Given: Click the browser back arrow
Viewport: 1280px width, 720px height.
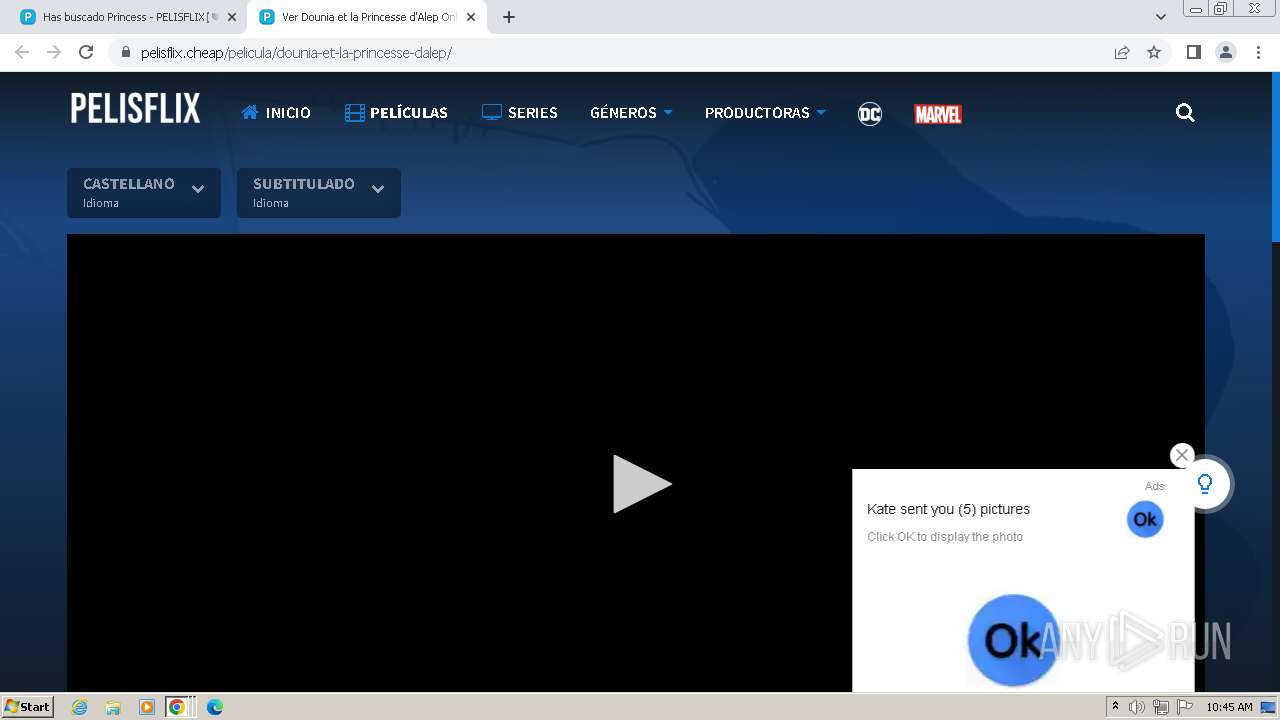Looking at the screenshot, I should [22, 52].
